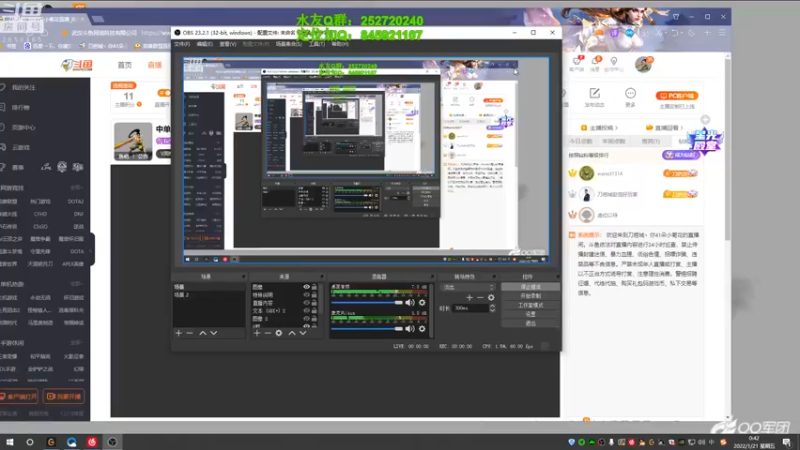Open 发布动态 edit icon on Douyu page
Viewport: 800px width, 450px height.
click(594, 93)
